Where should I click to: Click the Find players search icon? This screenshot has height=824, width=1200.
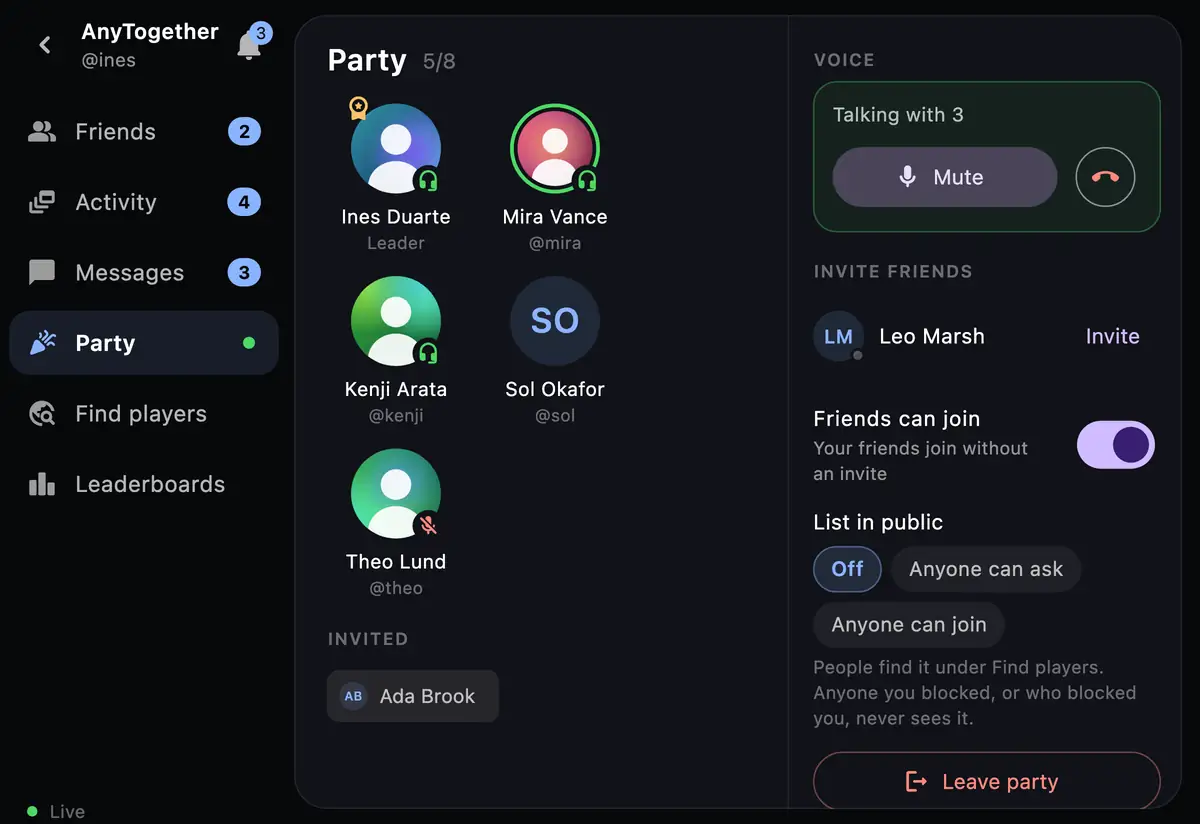click(42, 414)
